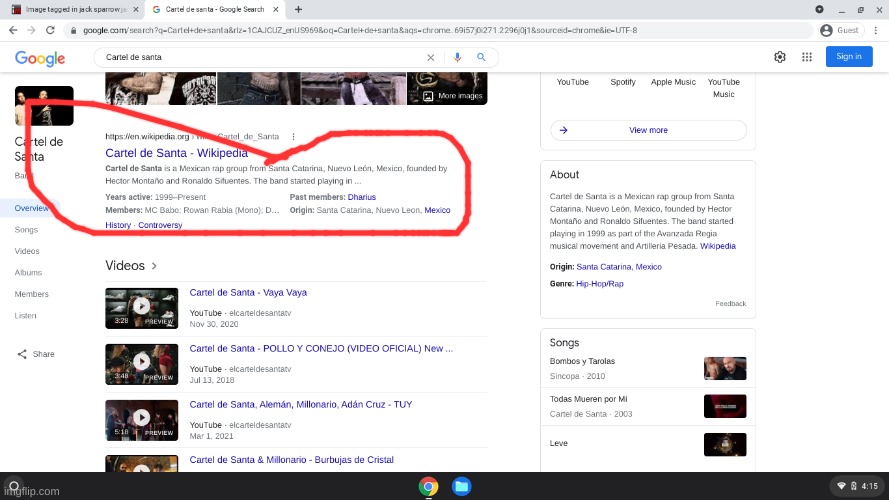Open the Bombos y Tarolas song thumbnail
The image size is (889, 500).
[725, 368]
